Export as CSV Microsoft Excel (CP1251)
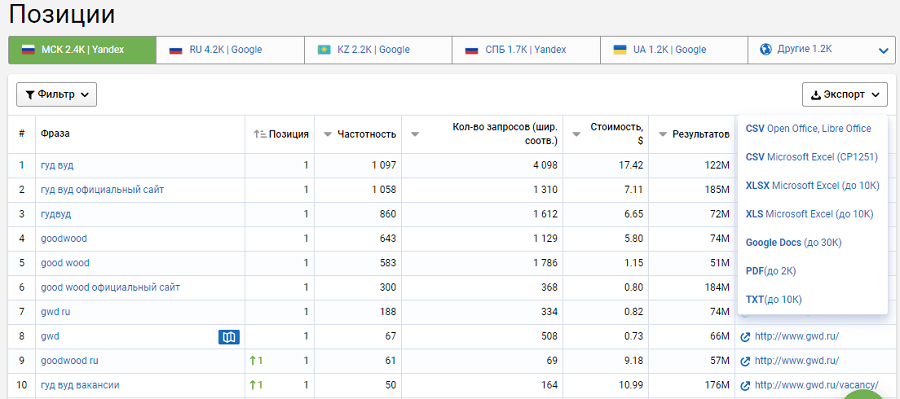The width and height of the screenshot is (900, 399). click(x=812, y=157)
